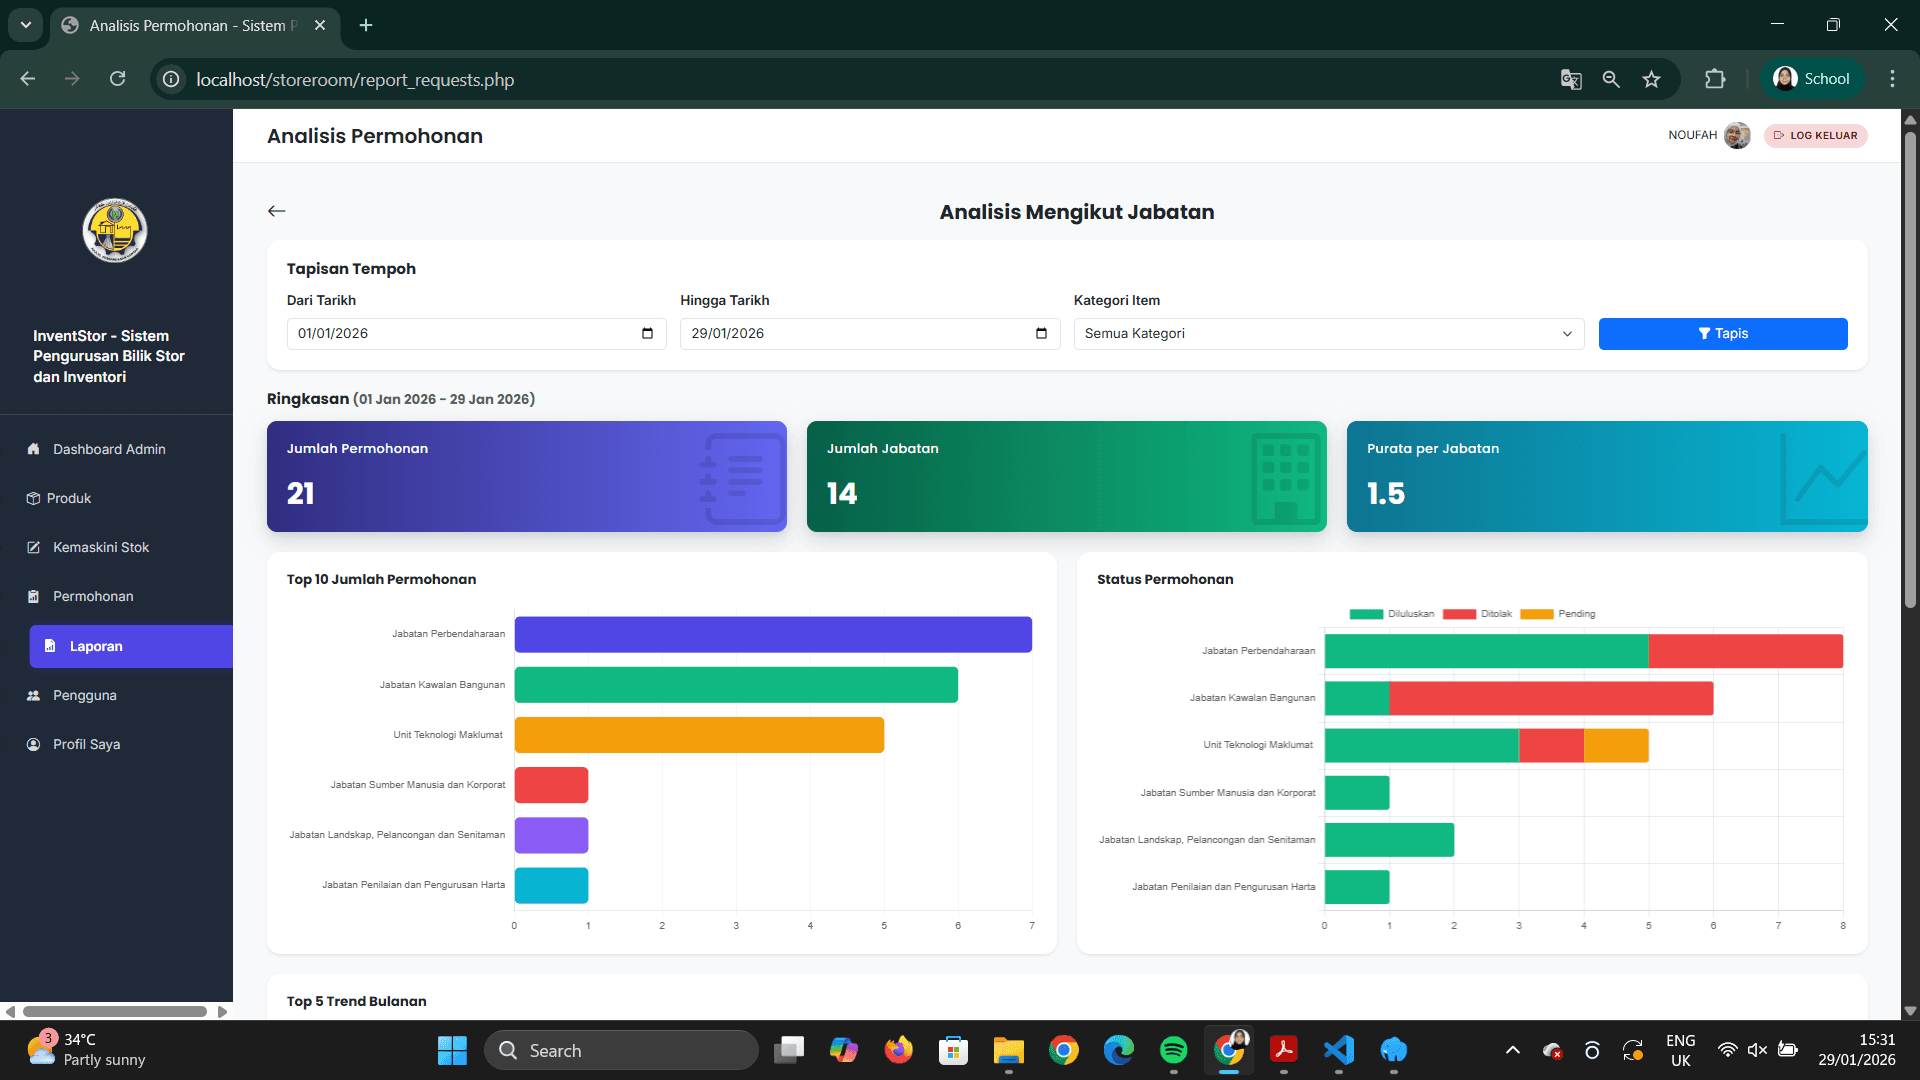This screenshot has width=1920, height=1080.
Task: Open calendar picker in Hingga Tarikh field
Action: 1041,334
